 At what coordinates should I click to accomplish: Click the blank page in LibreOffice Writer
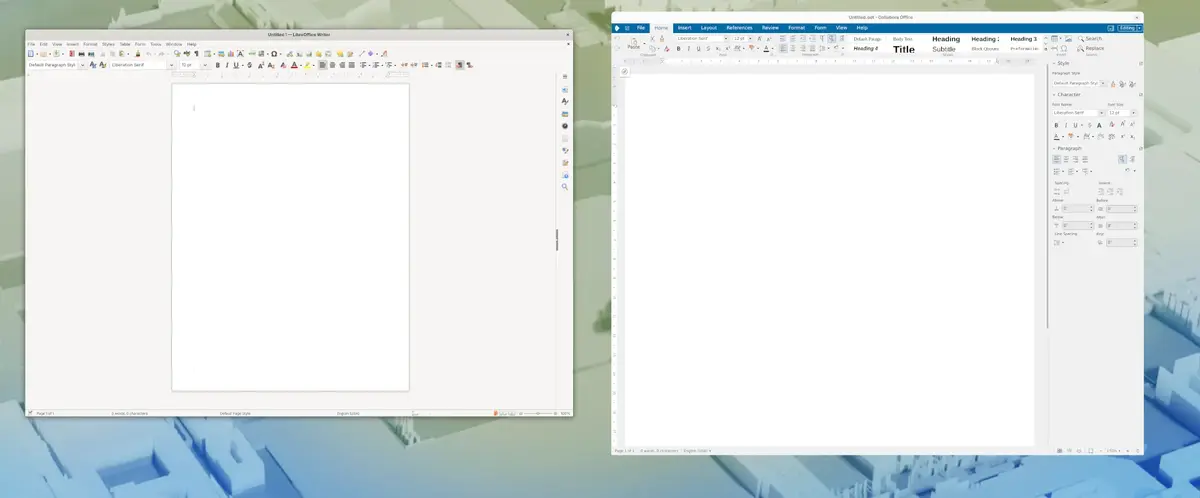(290, 237)
